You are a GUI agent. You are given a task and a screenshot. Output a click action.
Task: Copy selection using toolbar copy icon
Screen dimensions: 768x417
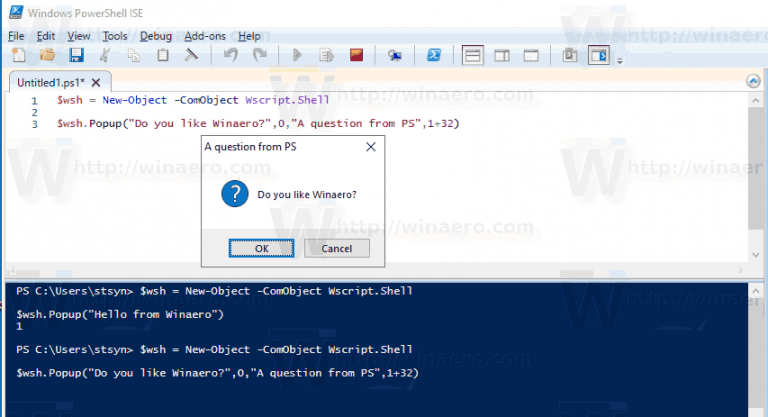click(134, 55)
